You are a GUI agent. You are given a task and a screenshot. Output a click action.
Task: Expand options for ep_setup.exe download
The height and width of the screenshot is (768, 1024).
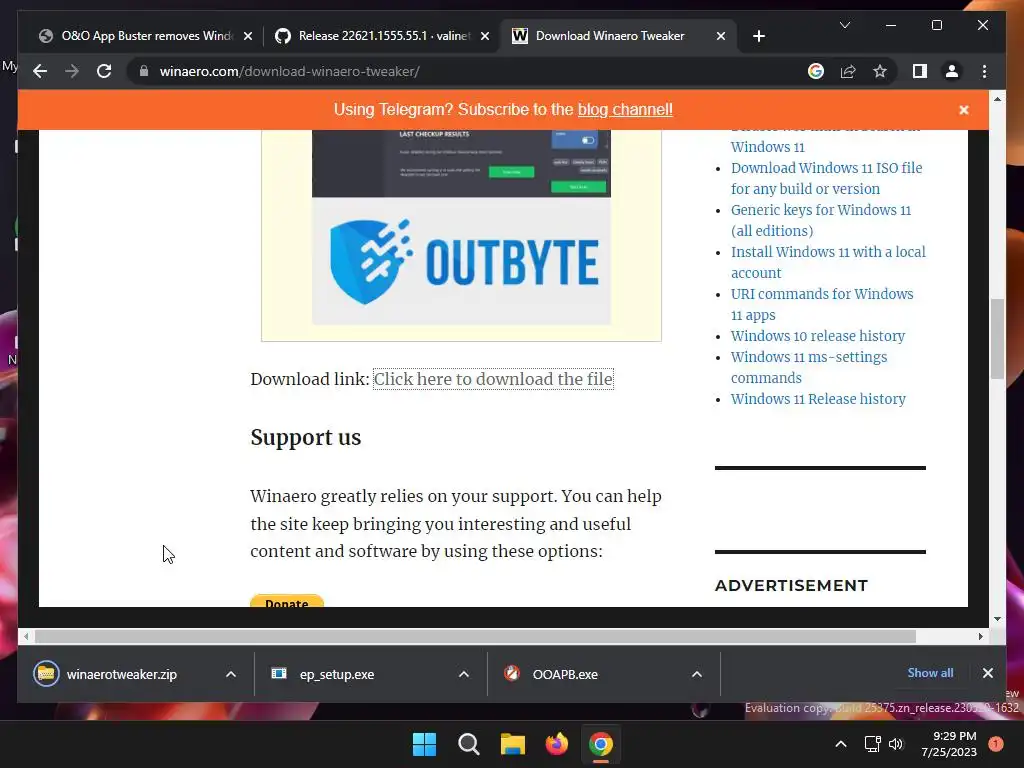[464, 674]
